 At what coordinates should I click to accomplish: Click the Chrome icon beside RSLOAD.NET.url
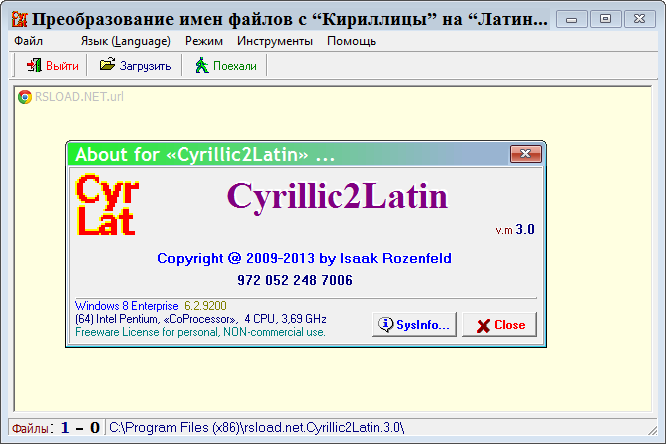coord(25,97)
